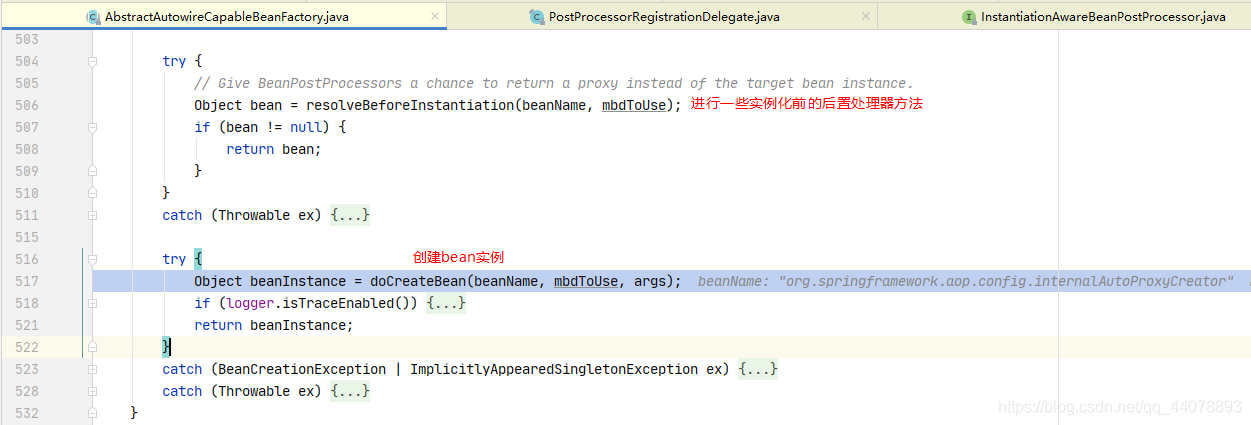1251x425 pixels.
Task: Click line number 521 in gutter
Action: click(28, 325)
